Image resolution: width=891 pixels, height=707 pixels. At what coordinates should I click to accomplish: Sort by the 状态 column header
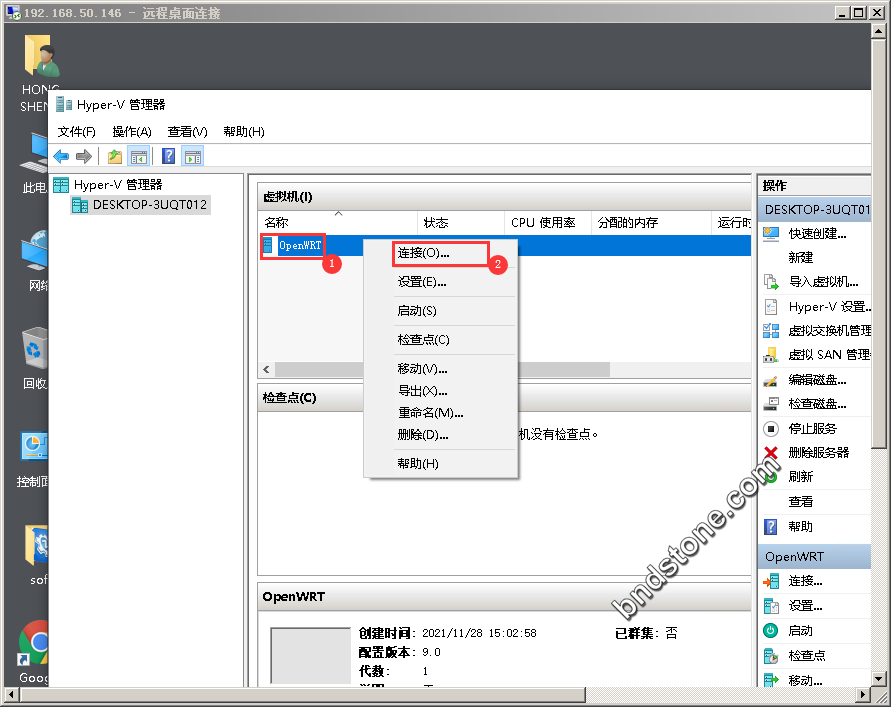point(461,223)
